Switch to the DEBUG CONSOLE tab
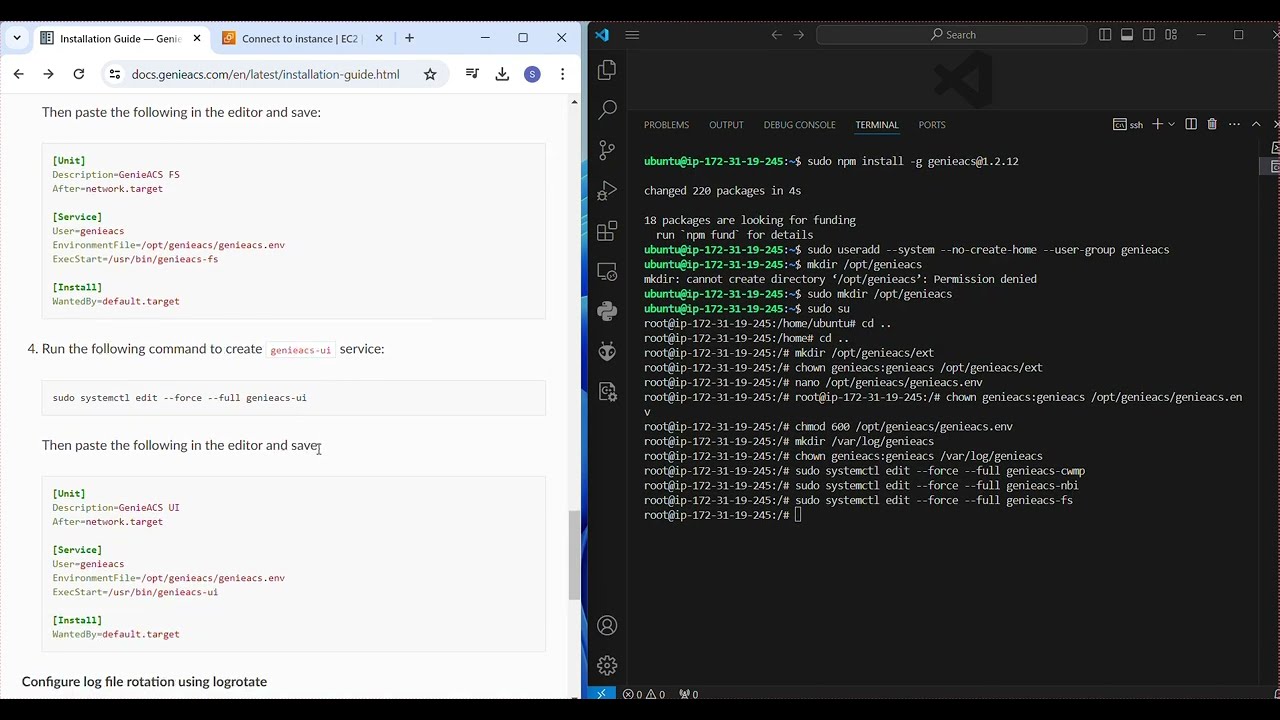1280x720 pixels. tap(799, 125)
